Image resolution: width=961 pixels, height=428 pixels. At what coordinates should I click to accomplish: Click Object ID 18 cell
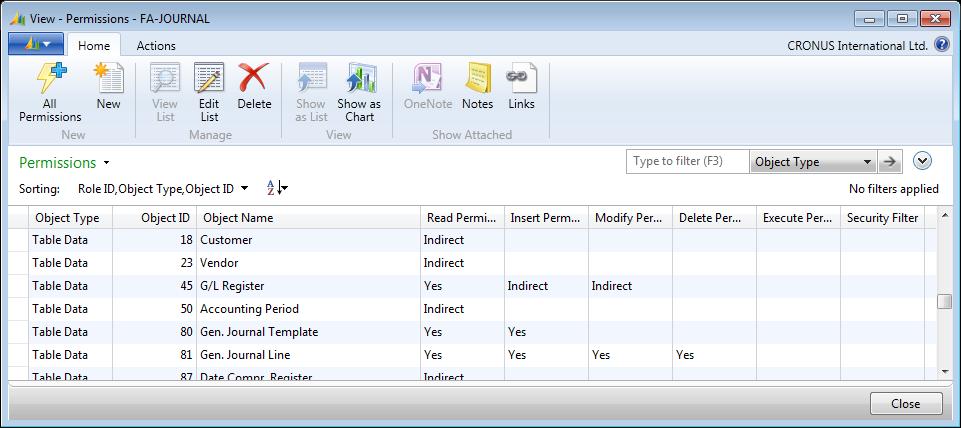pos(154,240)
